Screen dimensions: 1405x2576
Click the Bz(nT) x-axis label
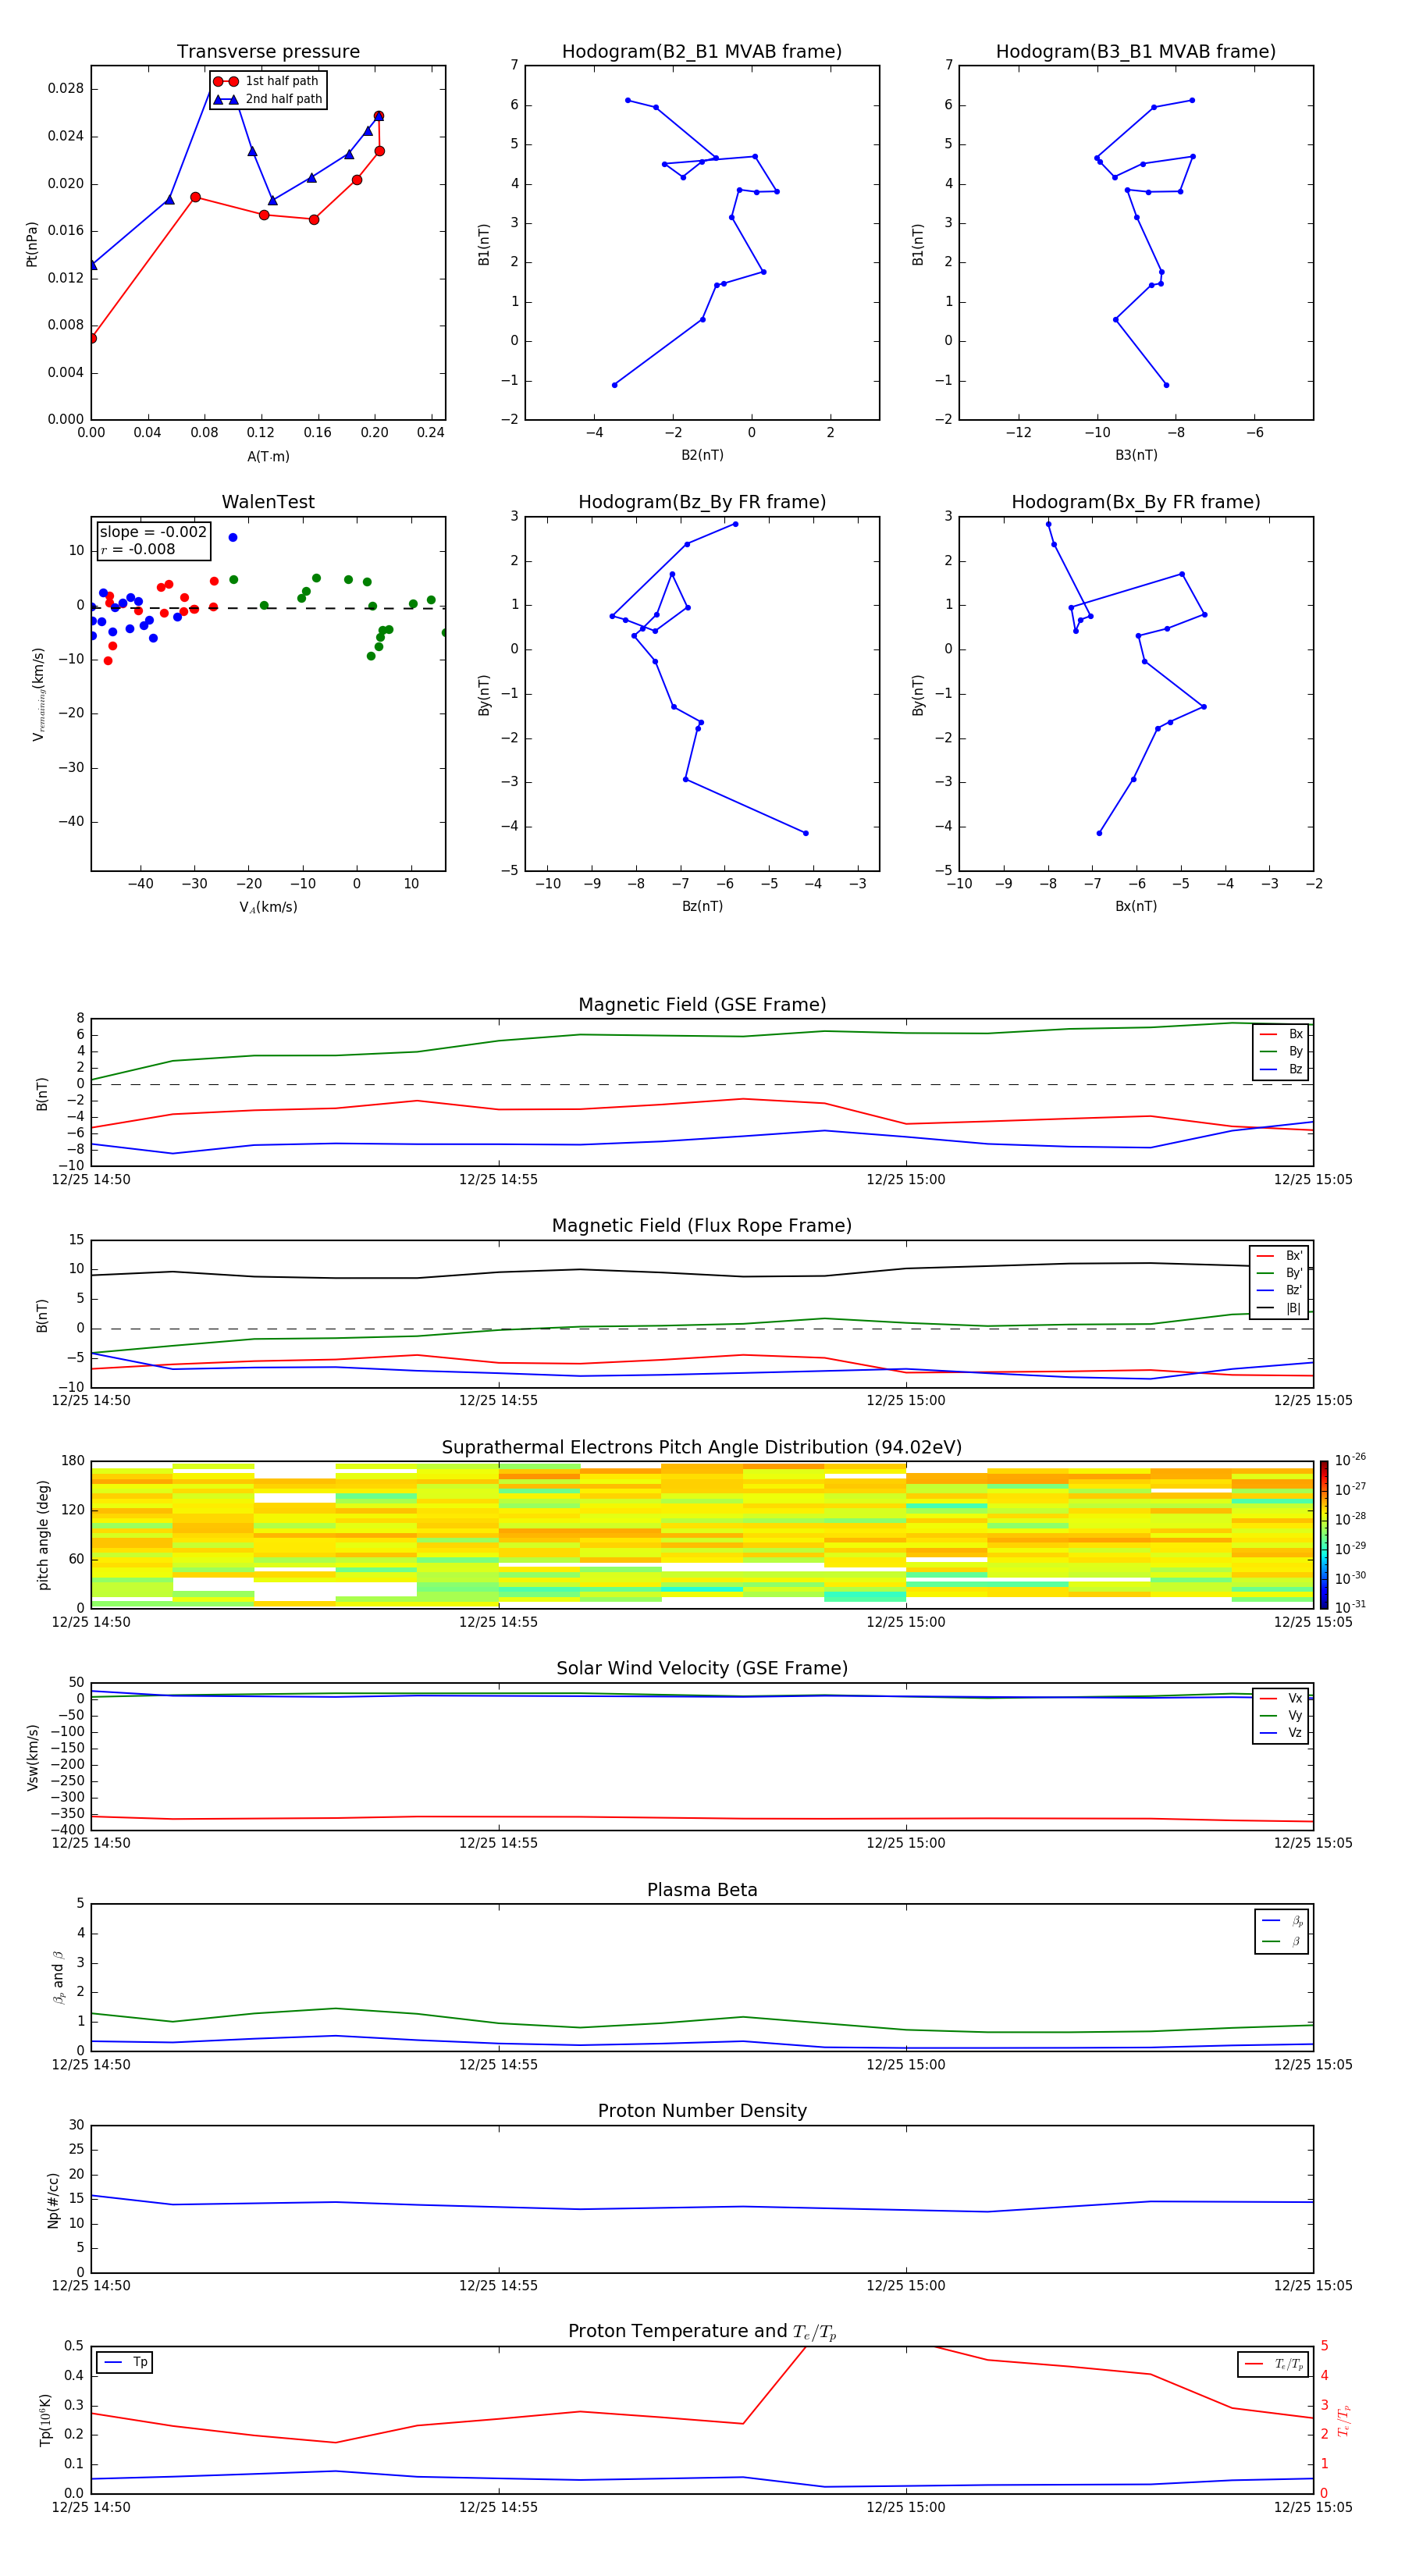[x=702, y=906]
